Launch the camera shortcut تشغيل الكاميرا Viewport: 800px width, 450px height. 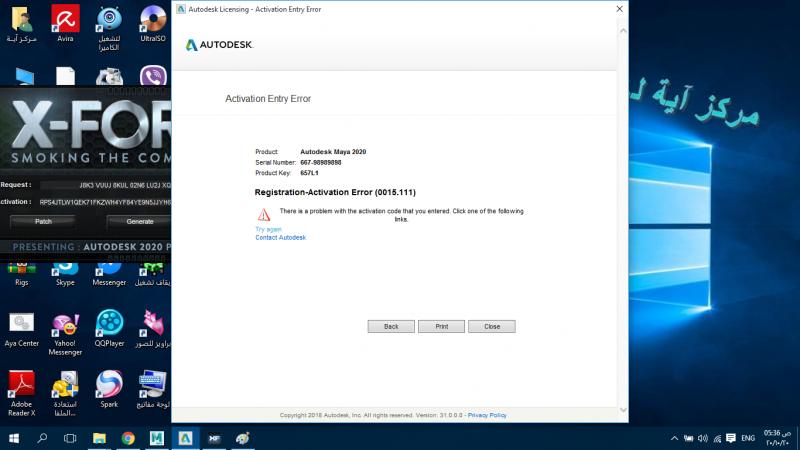pyautogui.click(x=109, y=28)
